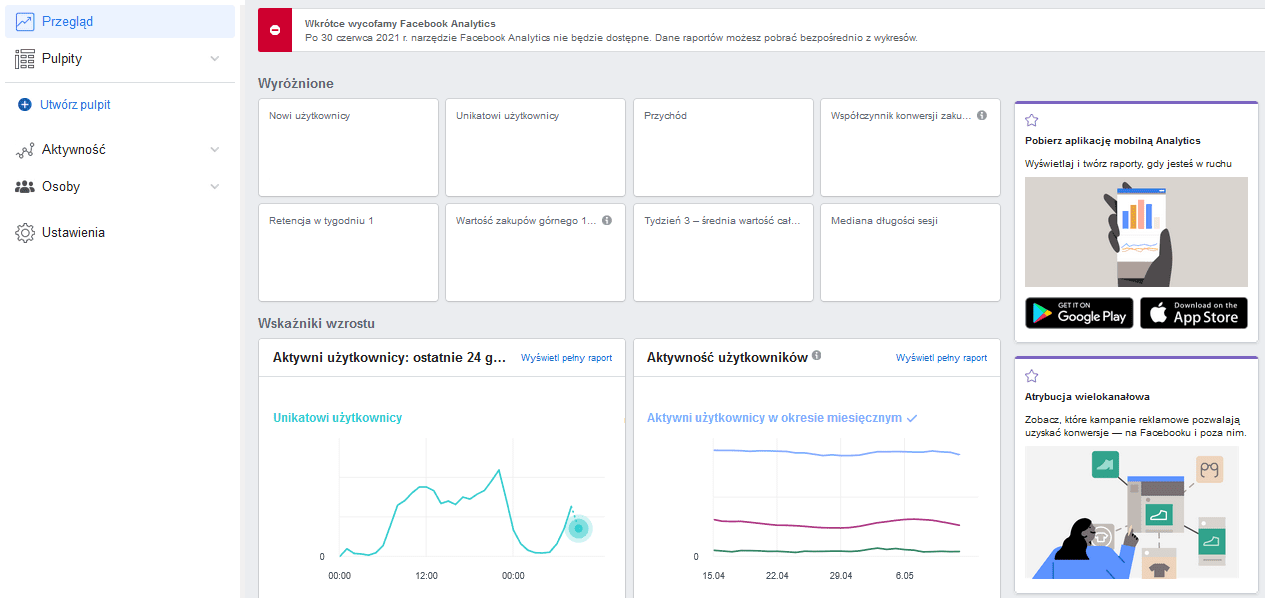Click the Download on the App Store button
The width and height of the screenshot is (1265, 598).
tap(1194, 313)
